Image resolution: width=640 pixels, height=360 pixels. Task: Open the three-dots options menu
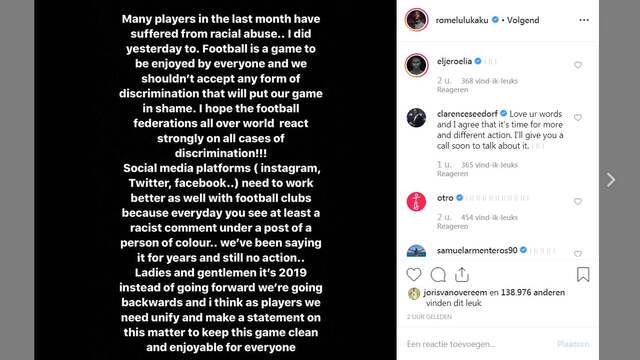click(584, 20)
